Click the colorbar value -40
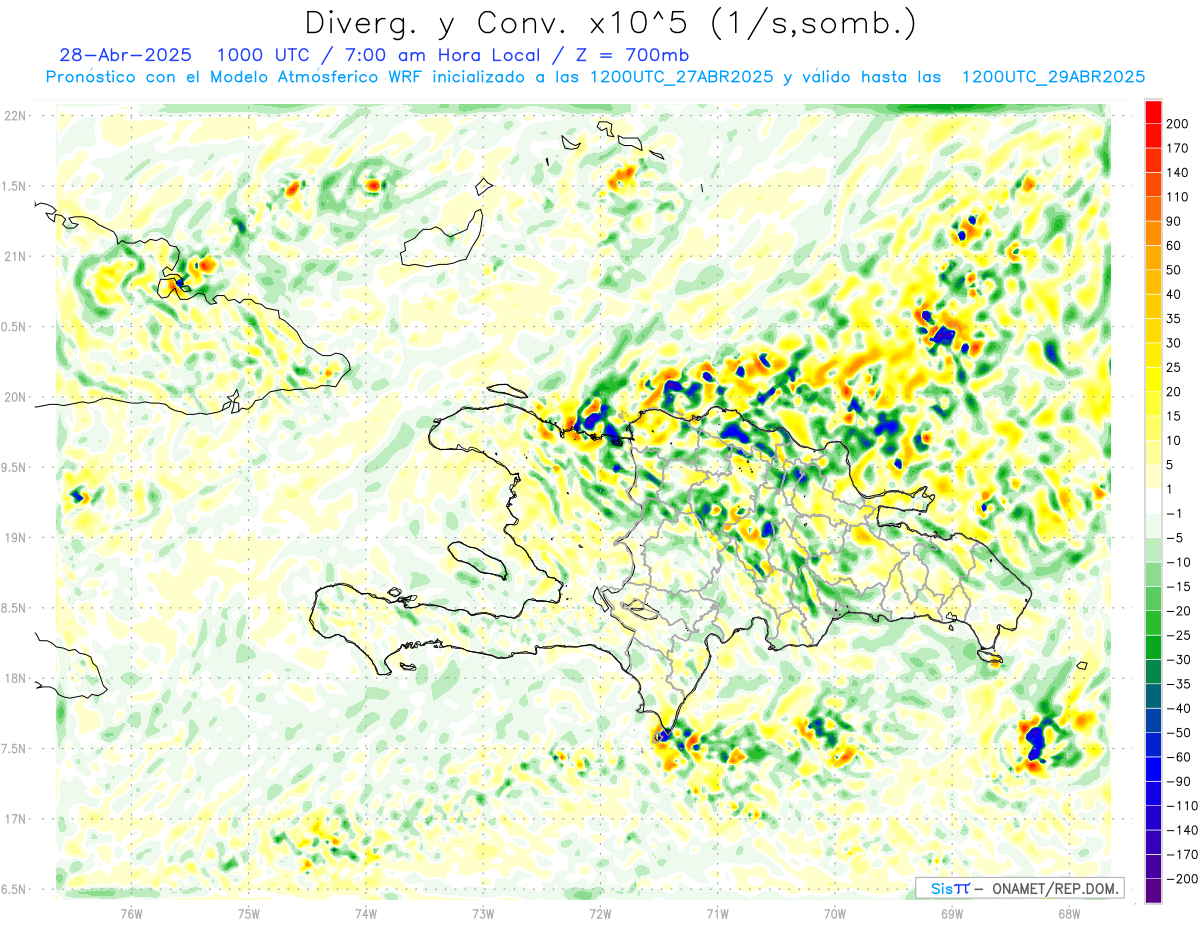 (x=1177, y=708)
